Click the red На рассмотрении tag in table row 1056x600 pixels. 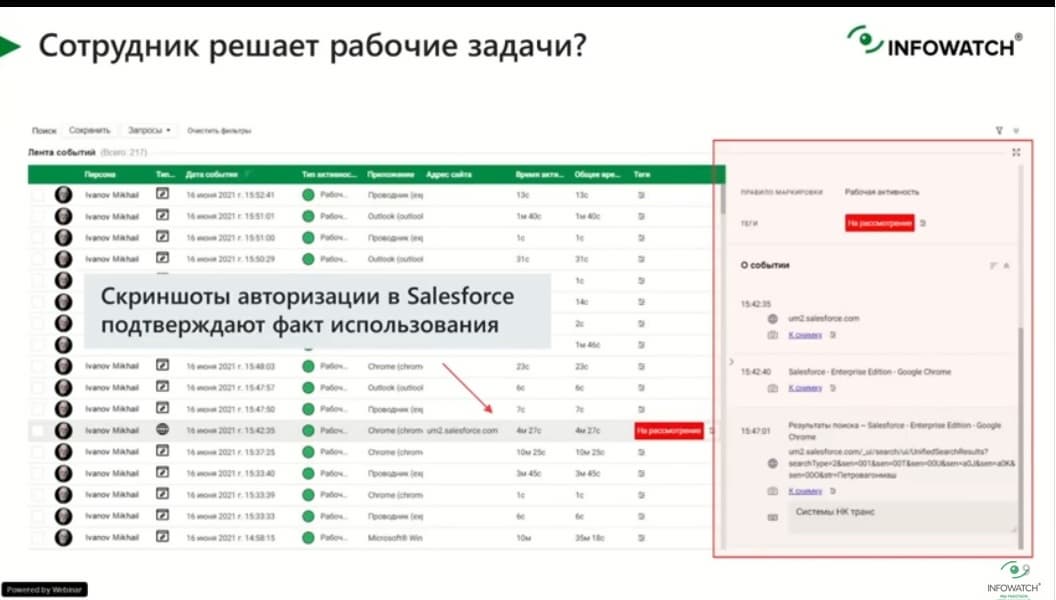click(x=669, y=430)
